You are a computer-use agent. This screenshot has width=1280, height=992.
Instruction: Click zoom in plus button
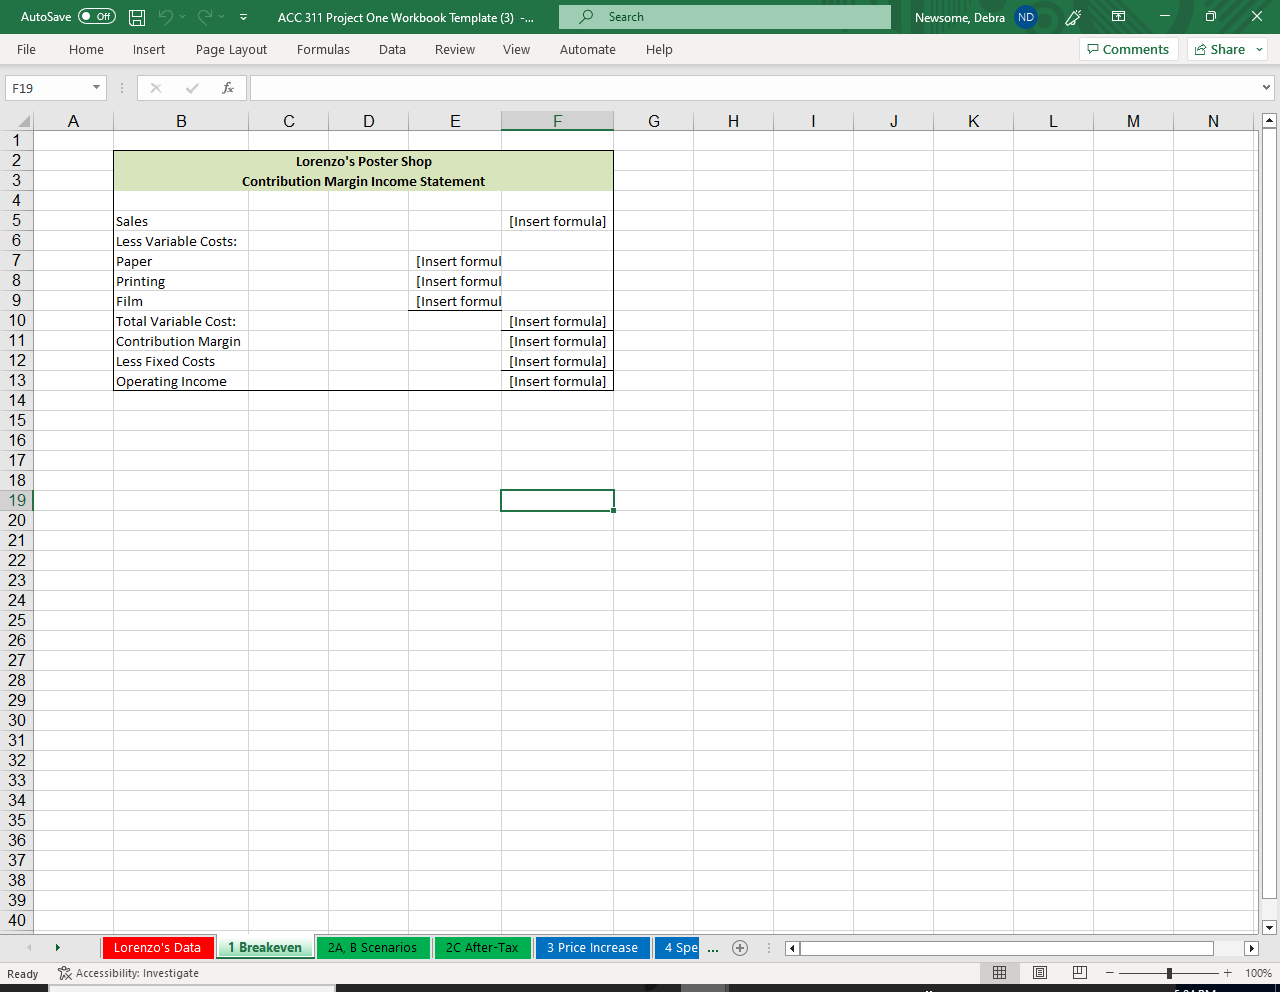click(1228, 973)
